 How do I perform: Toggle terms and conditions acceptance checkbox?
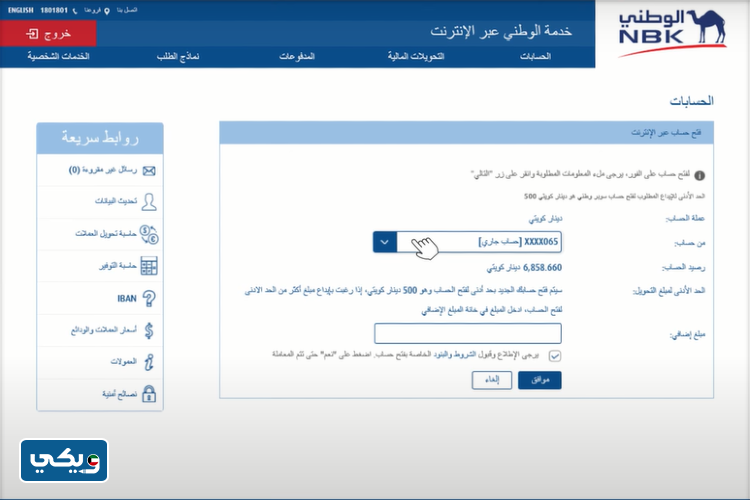555,355
